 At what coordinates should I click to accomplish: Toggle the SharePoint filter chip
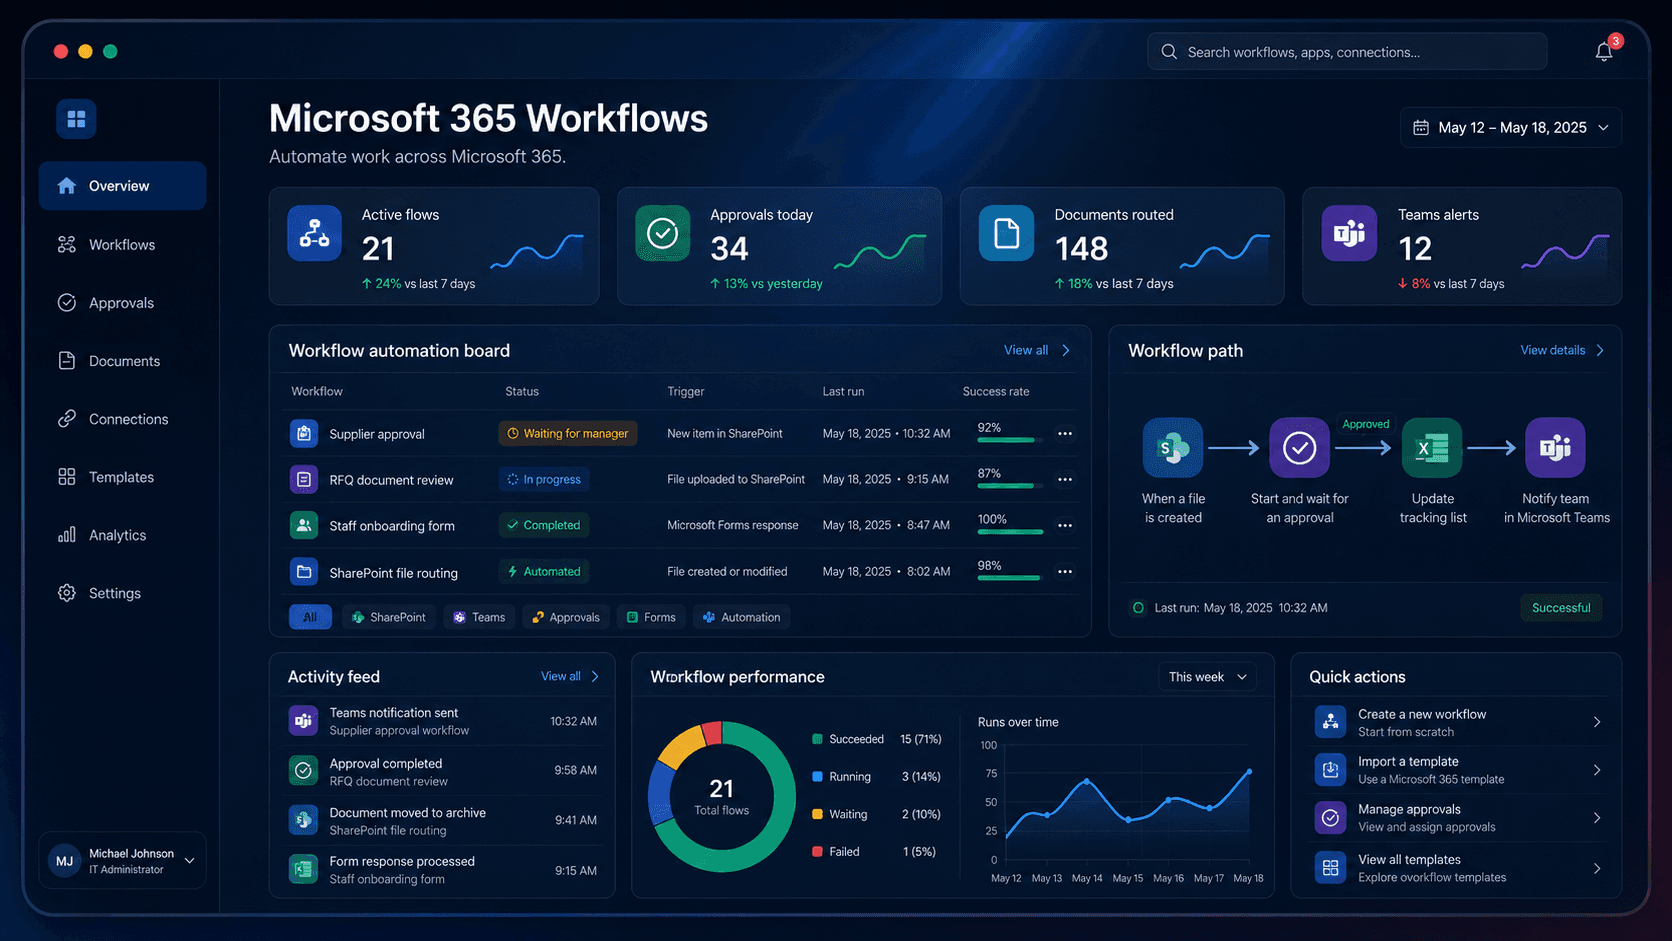click(389, 617)
